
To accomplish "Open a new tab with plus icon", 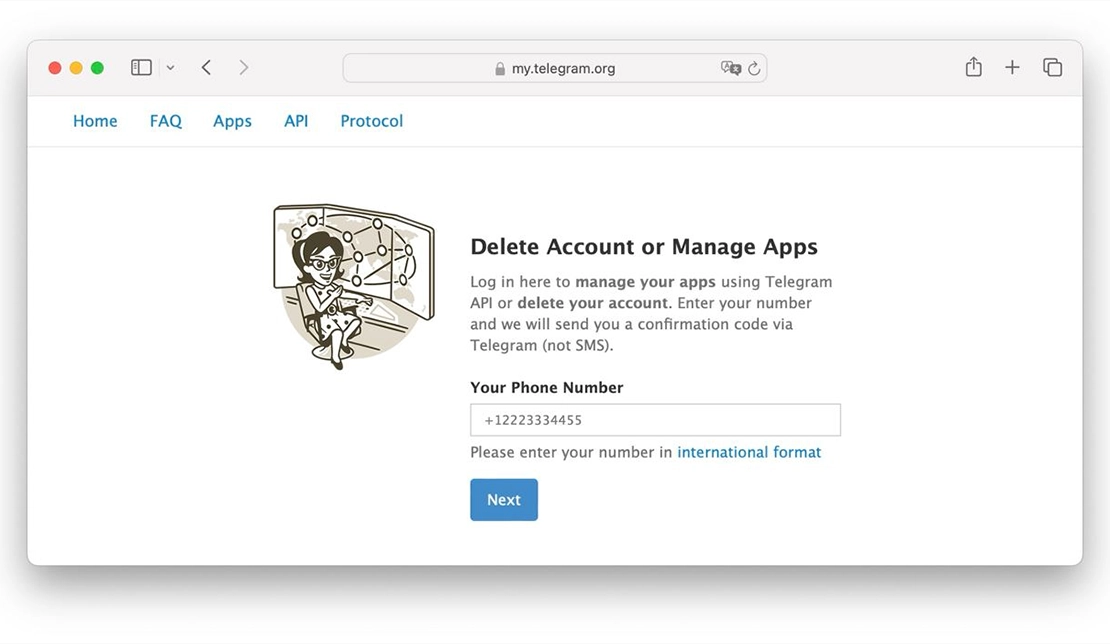I will (x=1012, y=67).
